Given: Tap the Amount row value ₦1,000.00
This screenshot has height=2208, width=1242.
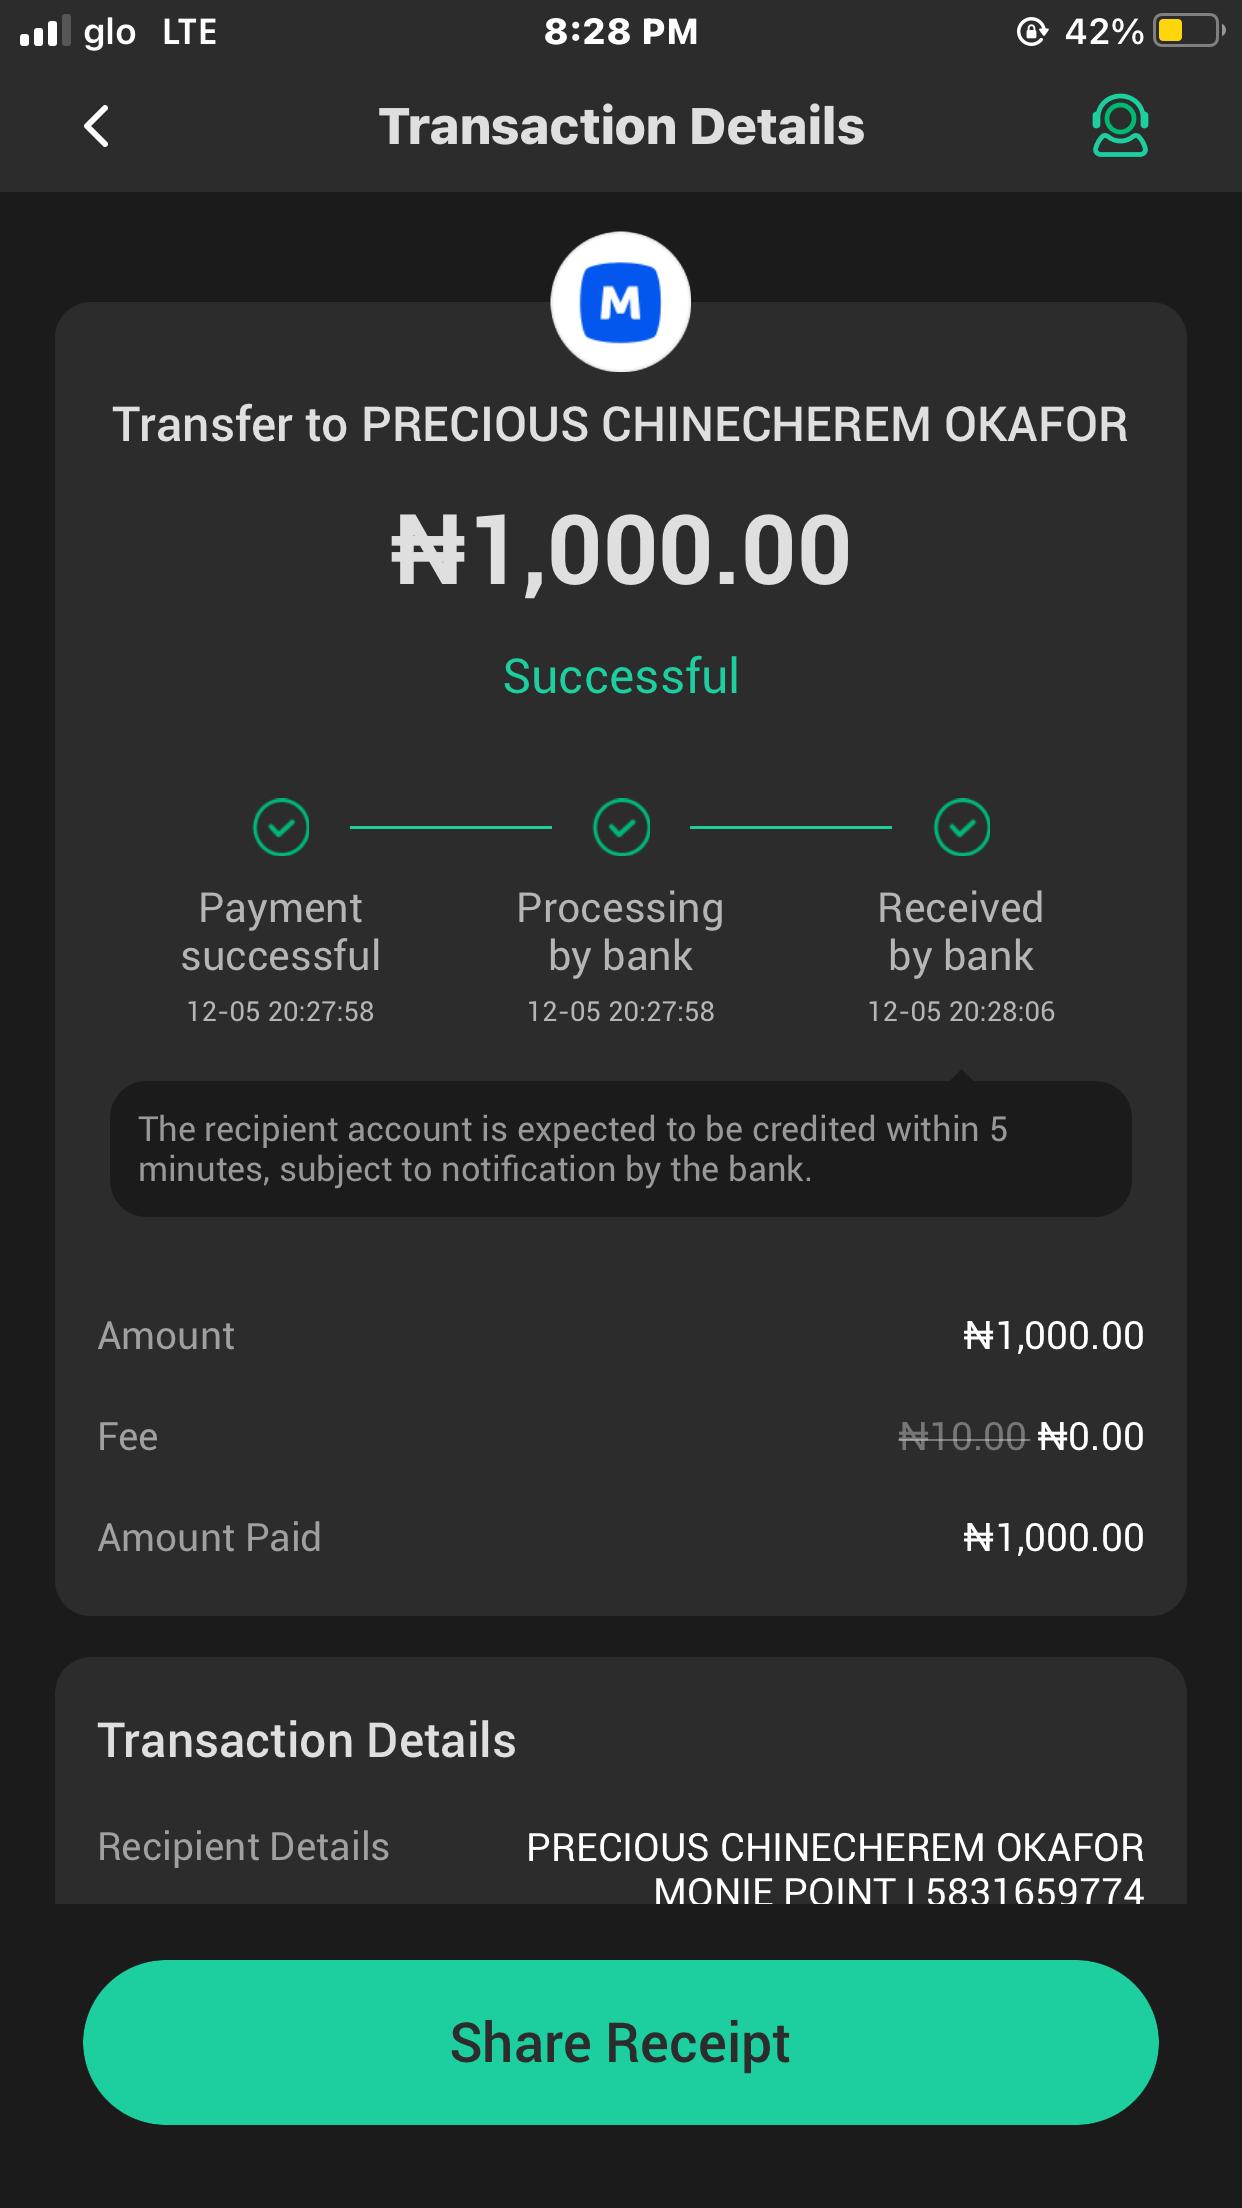Looking at the screenshot, I should click(1053, 1336).
